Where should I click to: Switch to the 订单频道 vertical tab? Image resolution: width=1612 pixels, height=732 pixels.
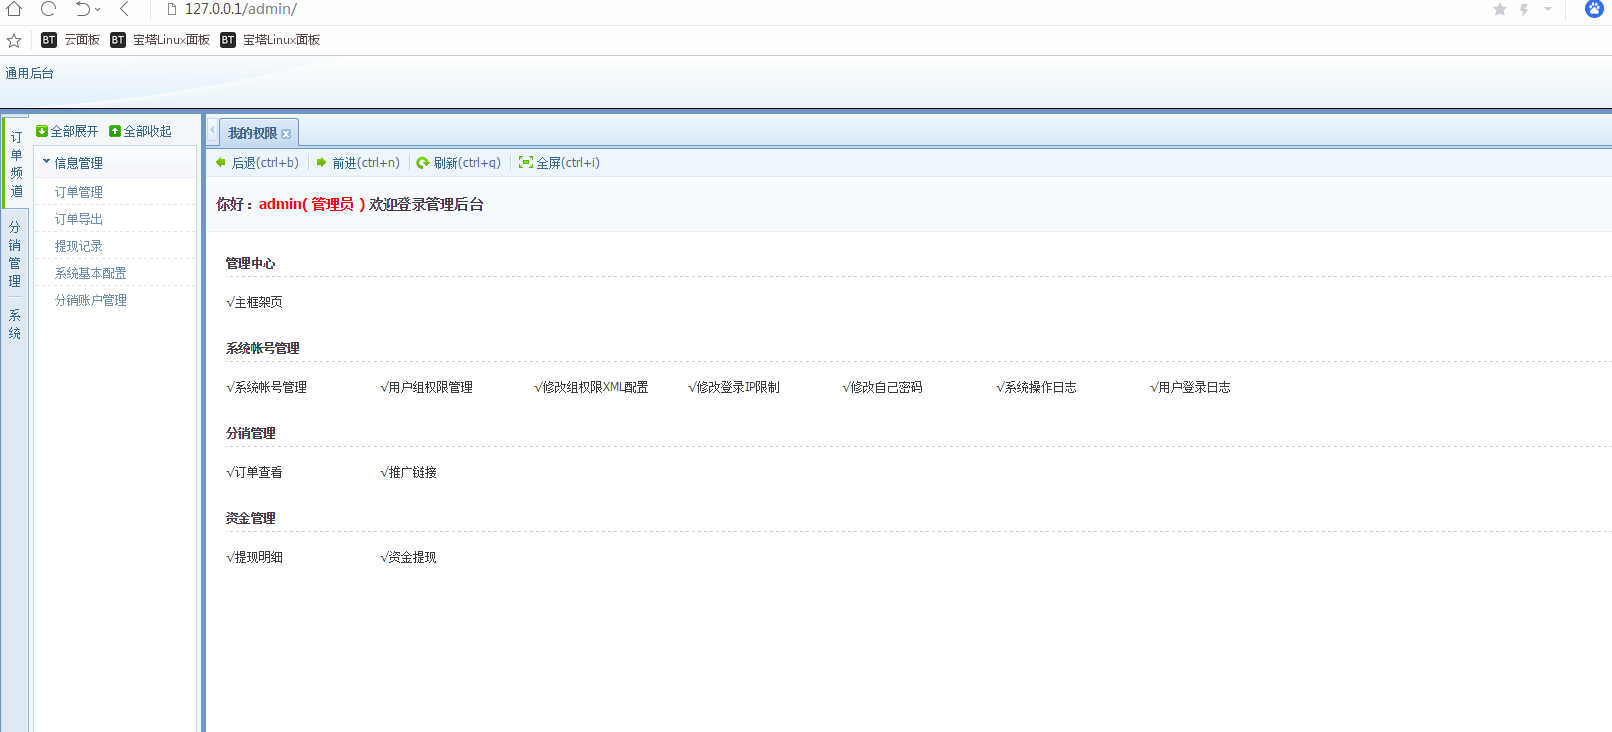click(x=16, y=164)
